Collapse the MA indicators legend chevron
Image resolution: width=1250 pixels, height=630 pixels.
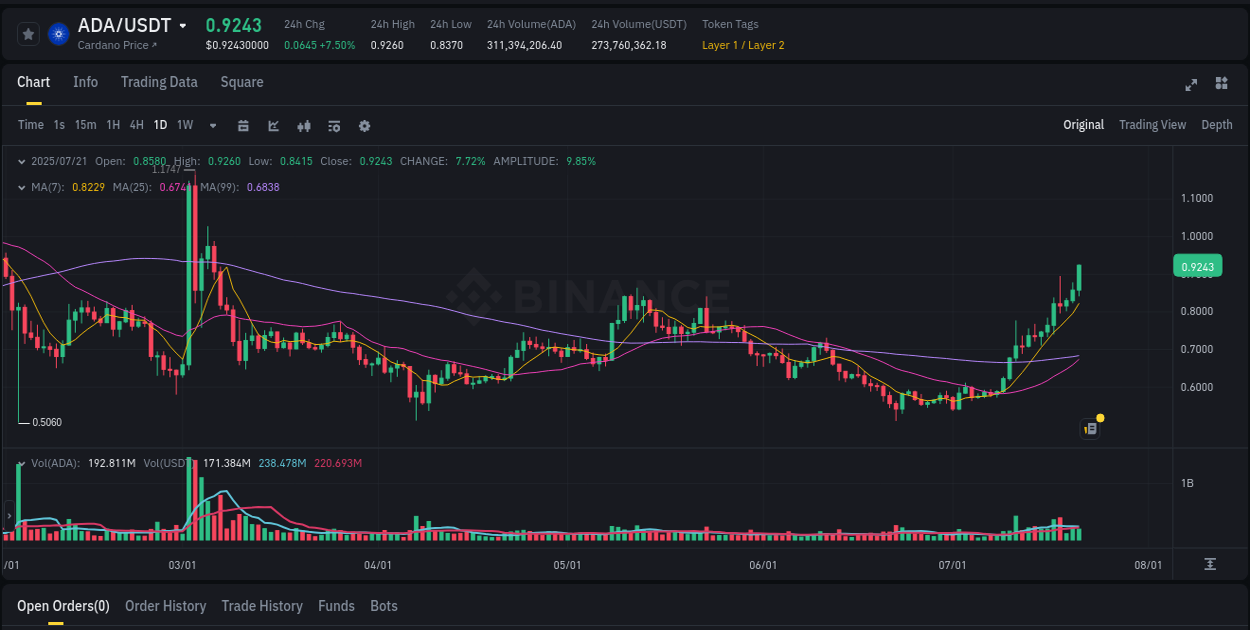[22, 186]
